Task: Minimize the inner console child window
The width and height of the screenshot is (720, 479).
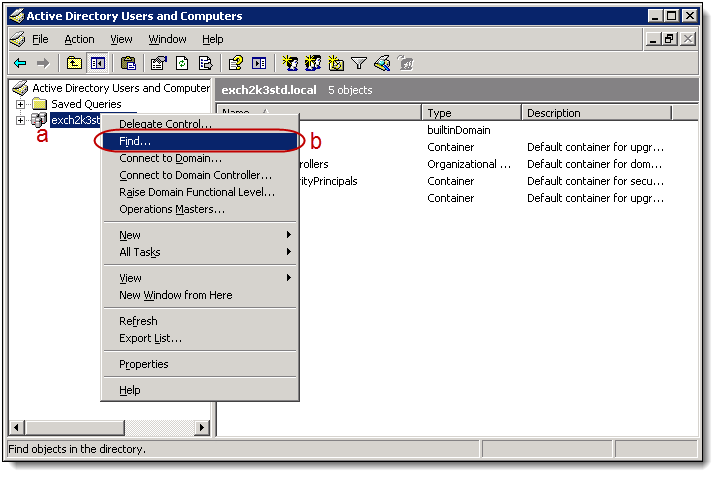Action: 652,39
